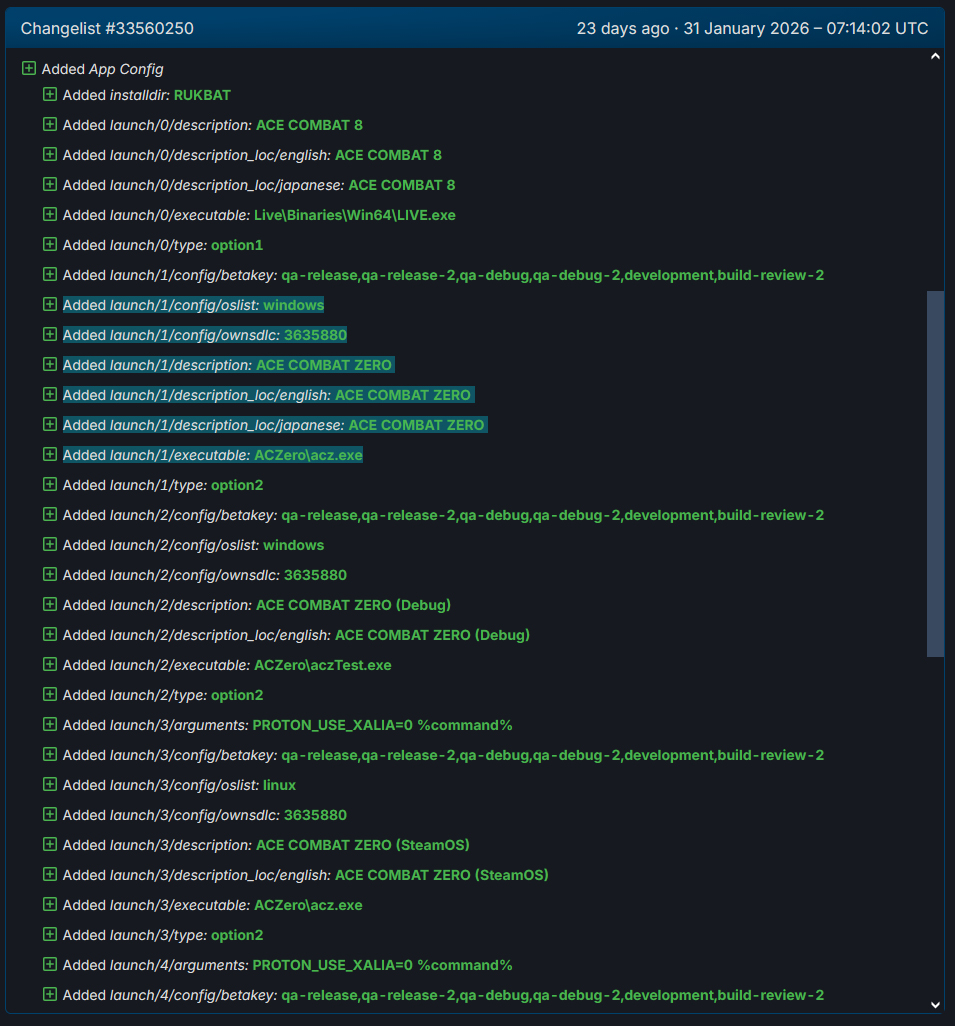
Task: Click 'windows' in launch/2/config/oslist row
Action: click(293, 545)
